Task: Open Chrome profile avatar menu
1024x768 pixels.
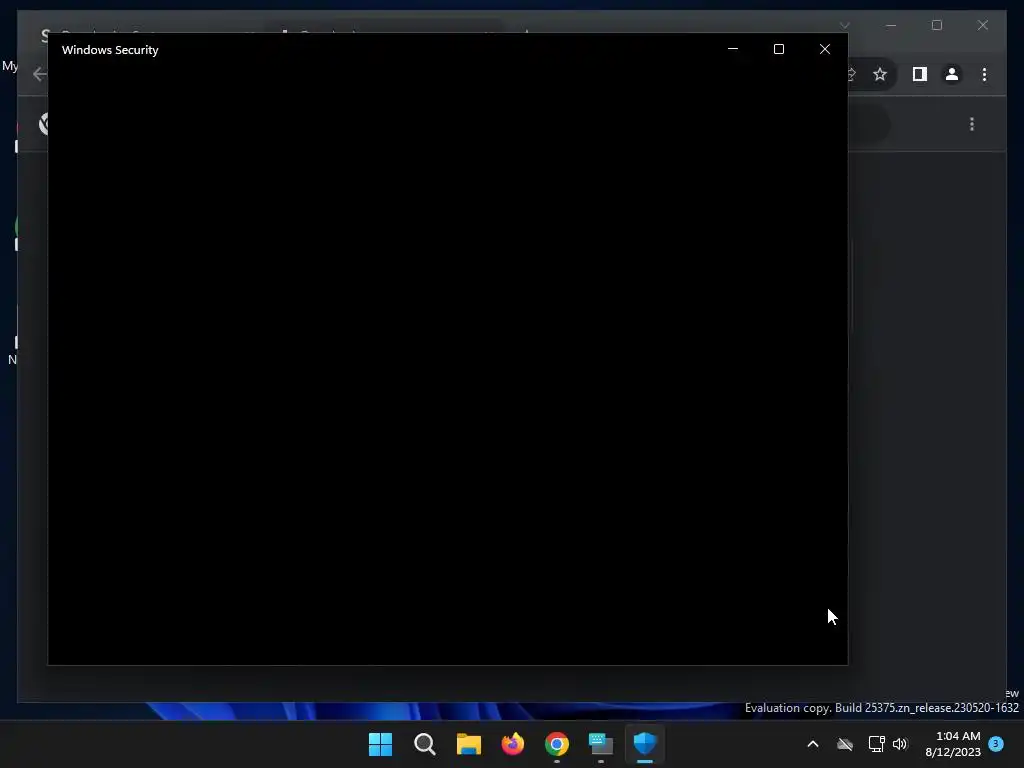Action: [x=952, y=74]
